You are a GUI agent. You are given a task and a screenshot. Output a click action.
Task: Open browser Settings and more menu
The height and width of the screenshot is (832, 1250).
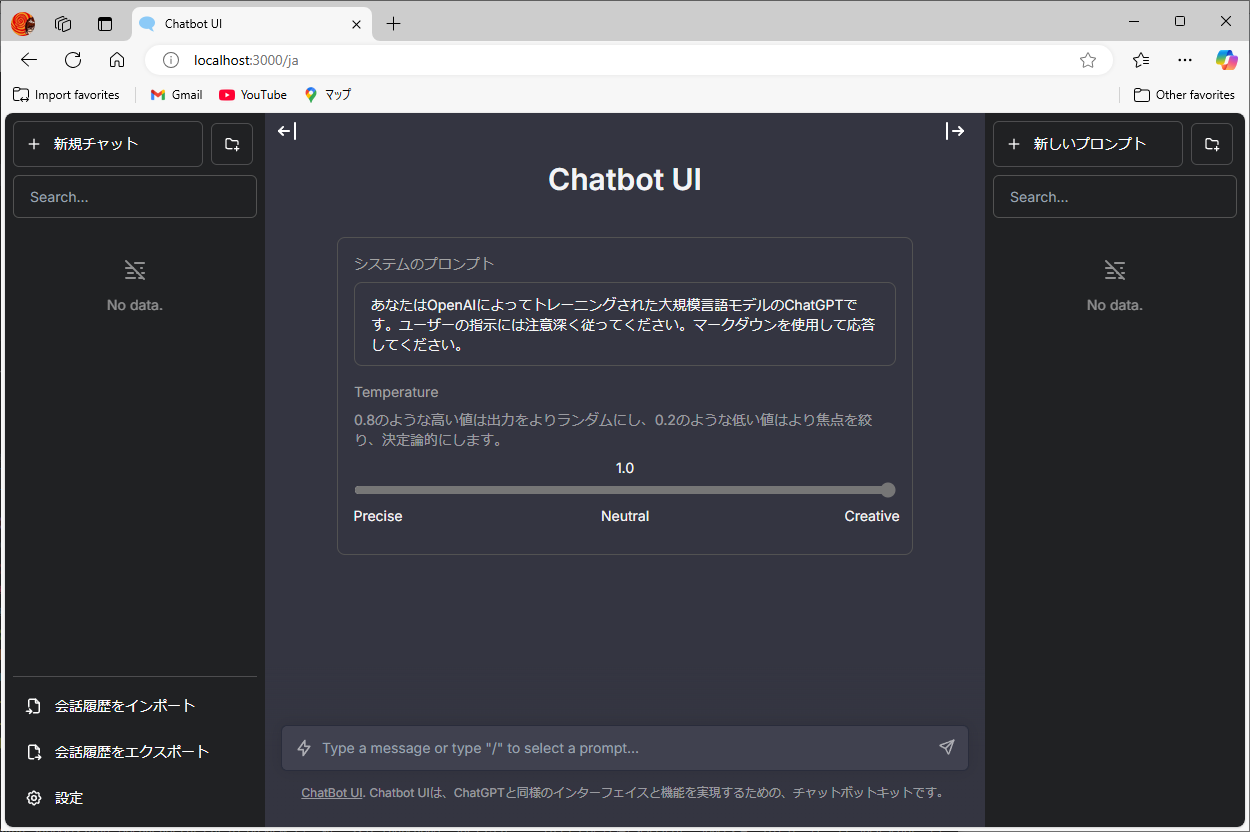(x=1185, y=60)
